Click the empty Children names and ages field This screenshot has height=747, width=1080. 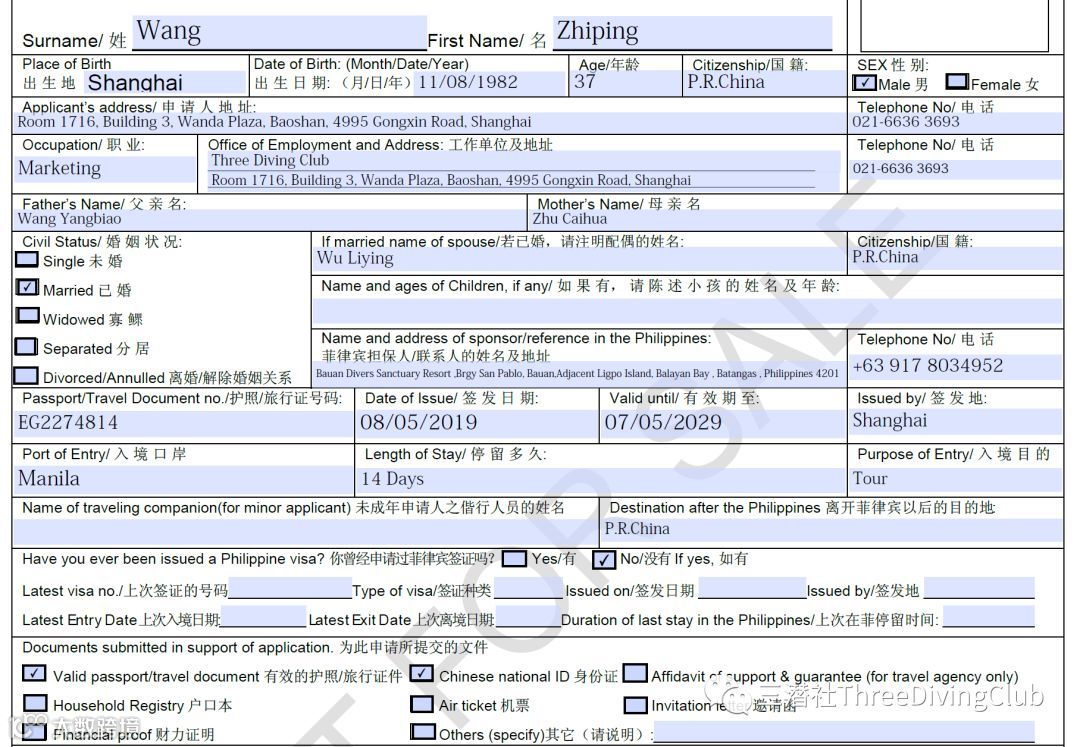pyautogui.click(x=687, y=311)
